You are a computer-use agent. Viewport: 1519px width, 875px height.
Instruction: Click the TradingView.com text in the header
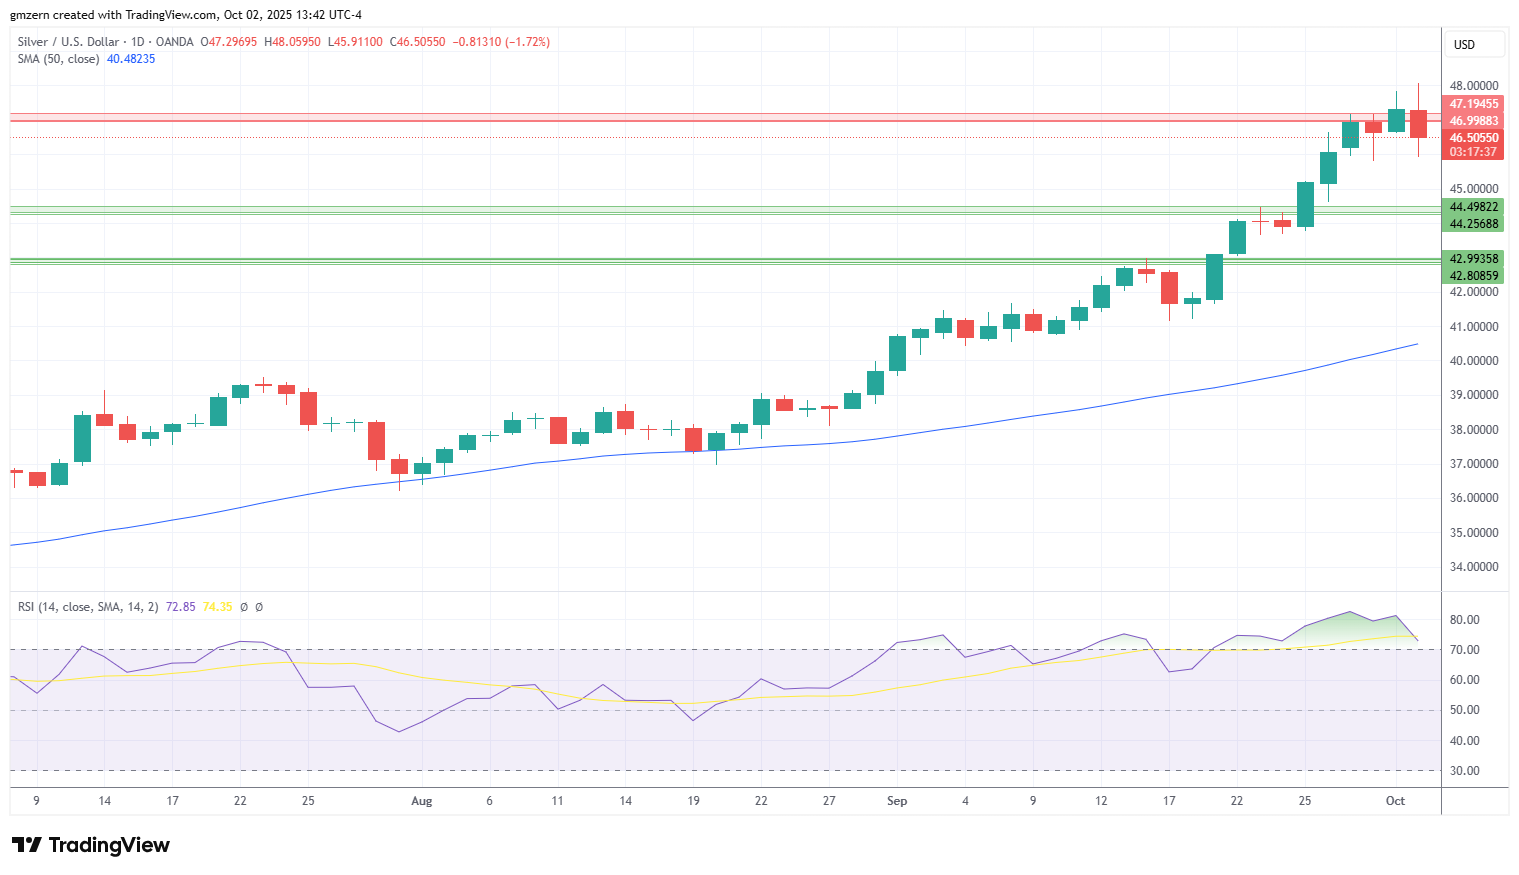pos(171,15)
